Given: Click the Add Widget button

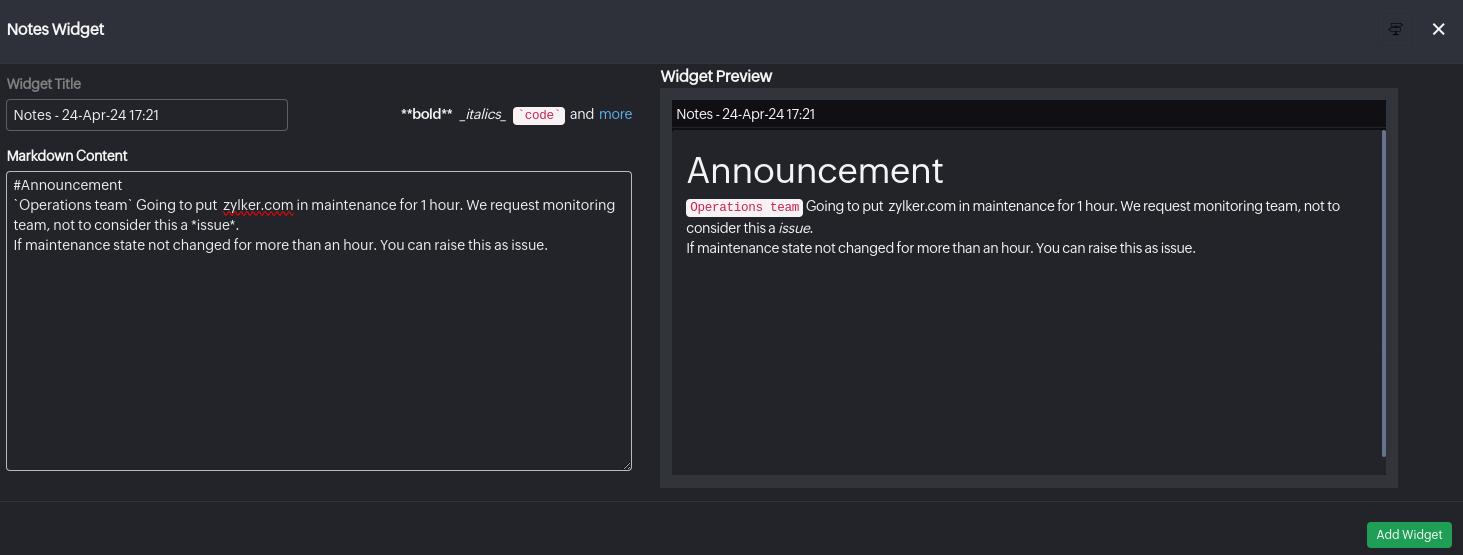Looking at the screenshot, I should [1409, 535].
